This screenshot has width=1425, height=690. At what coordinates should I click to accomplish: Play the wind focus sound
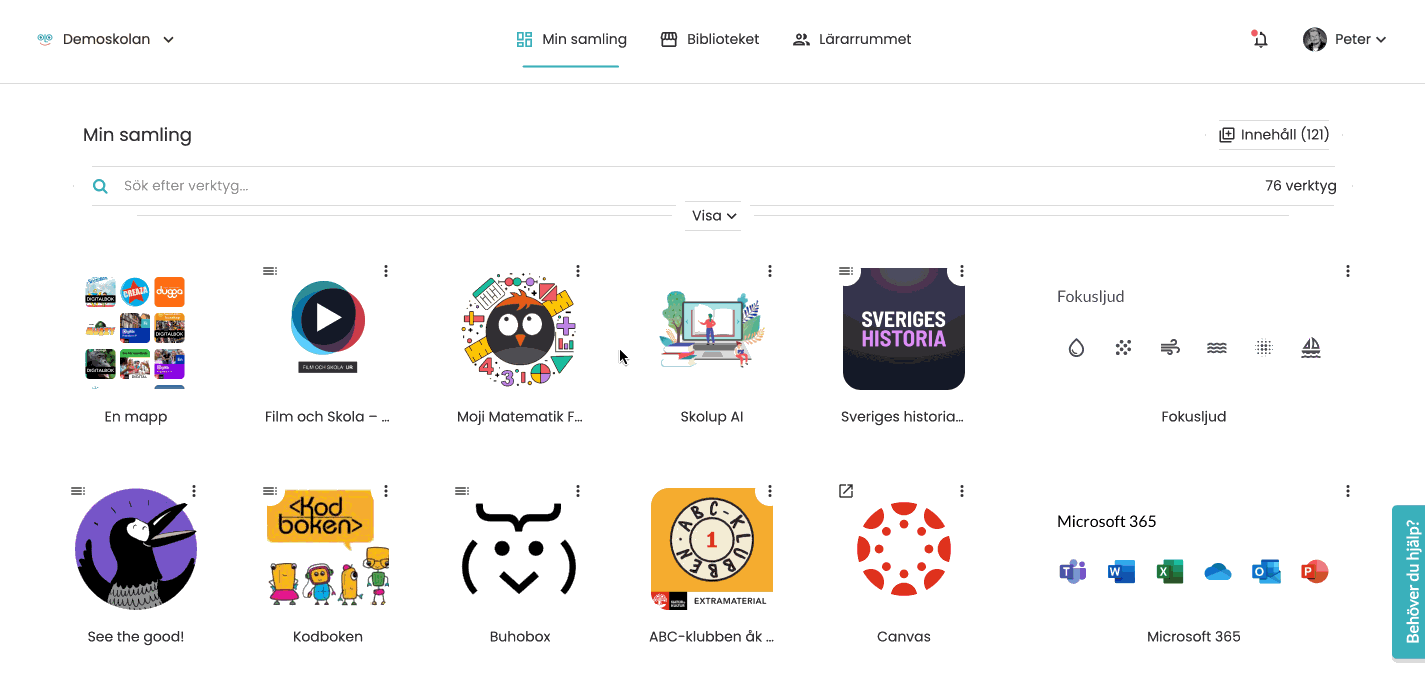coord(1170,348)
